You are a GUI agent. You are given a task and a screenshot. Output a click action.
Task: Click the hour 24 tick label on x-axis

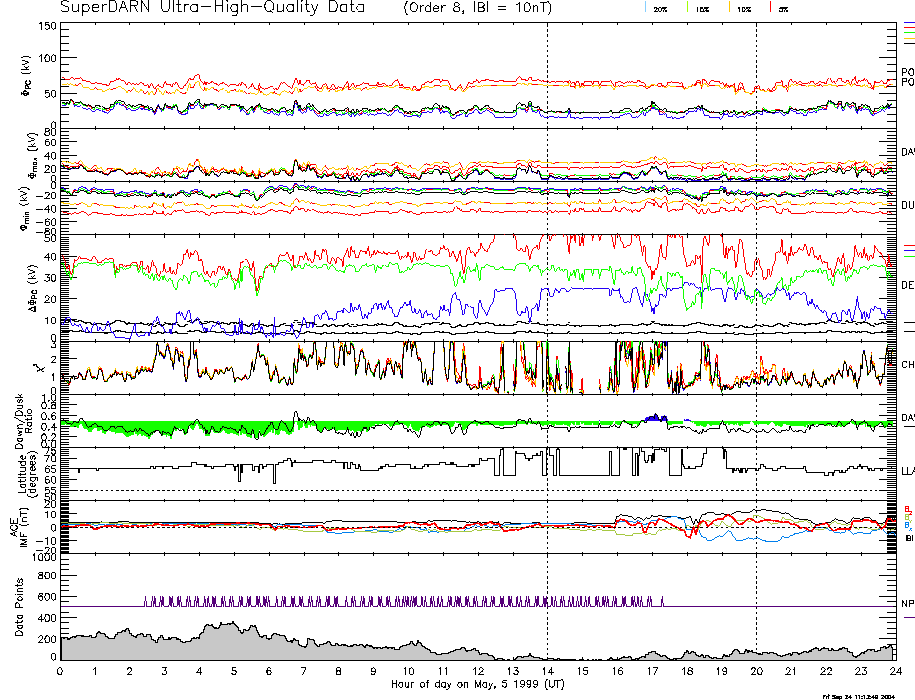(x=894, y=671)
